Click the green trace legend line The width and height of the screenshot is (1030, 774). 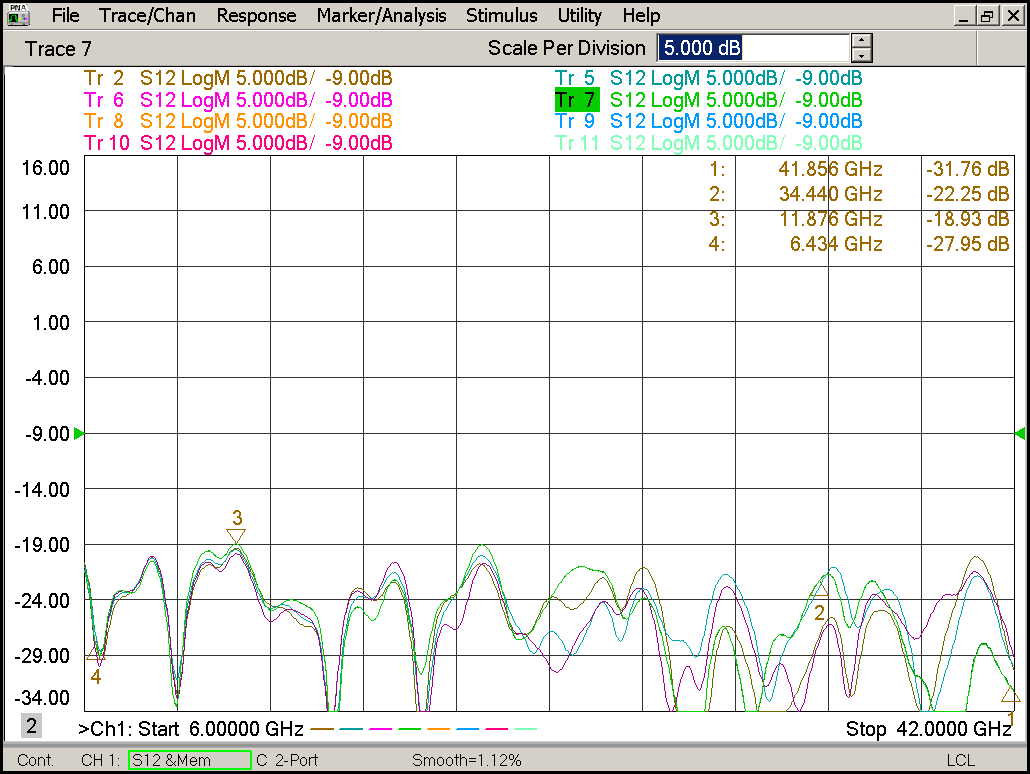[410, 729]
